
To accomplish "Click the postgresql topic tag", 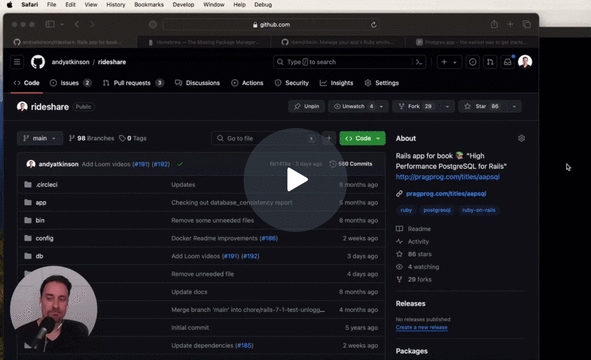I will point(437,210).
